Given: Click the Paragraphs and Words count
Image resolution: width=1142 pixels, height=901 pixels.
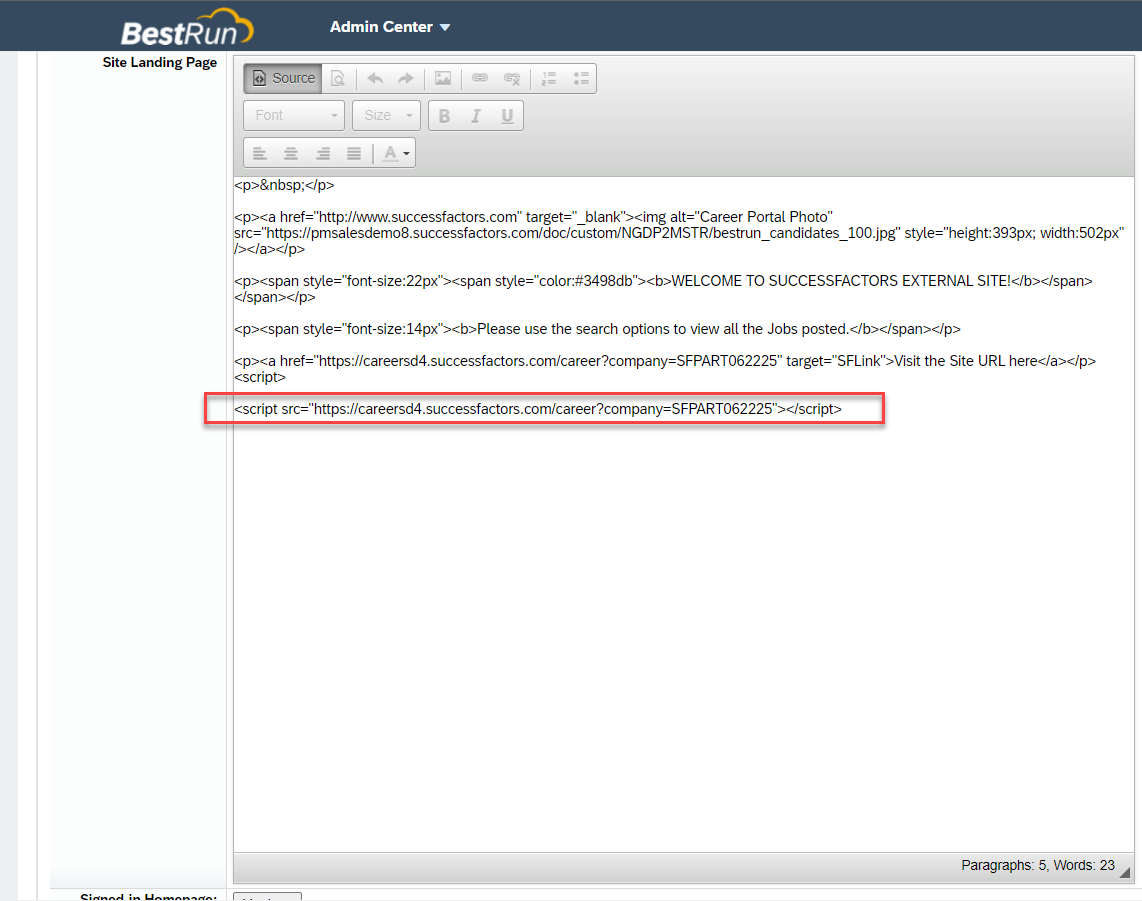Looking at the screenshot, I should [x=1038, y=865].
